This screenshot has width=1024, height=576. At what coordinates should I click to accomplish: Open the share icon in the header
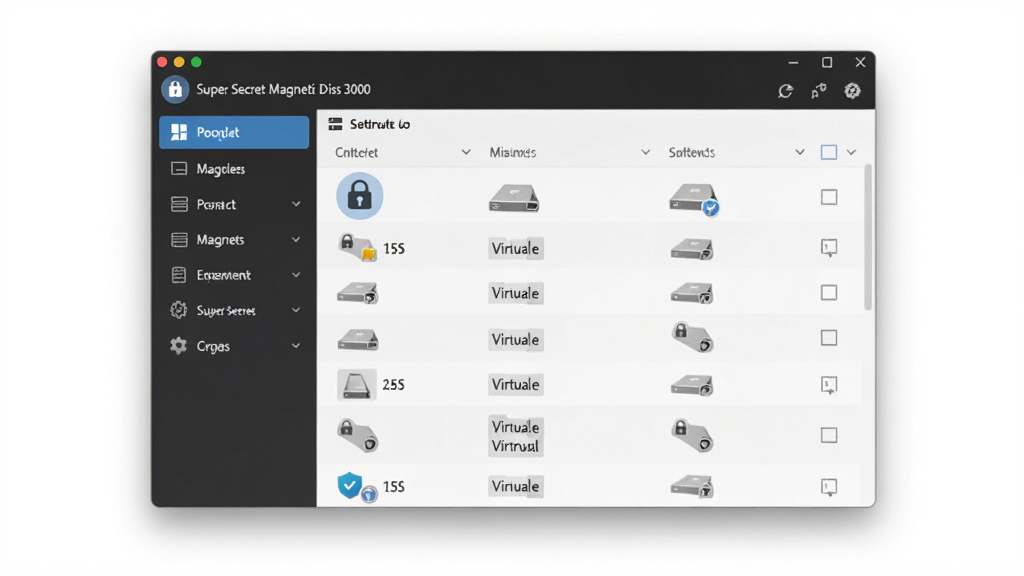(819, 91)
